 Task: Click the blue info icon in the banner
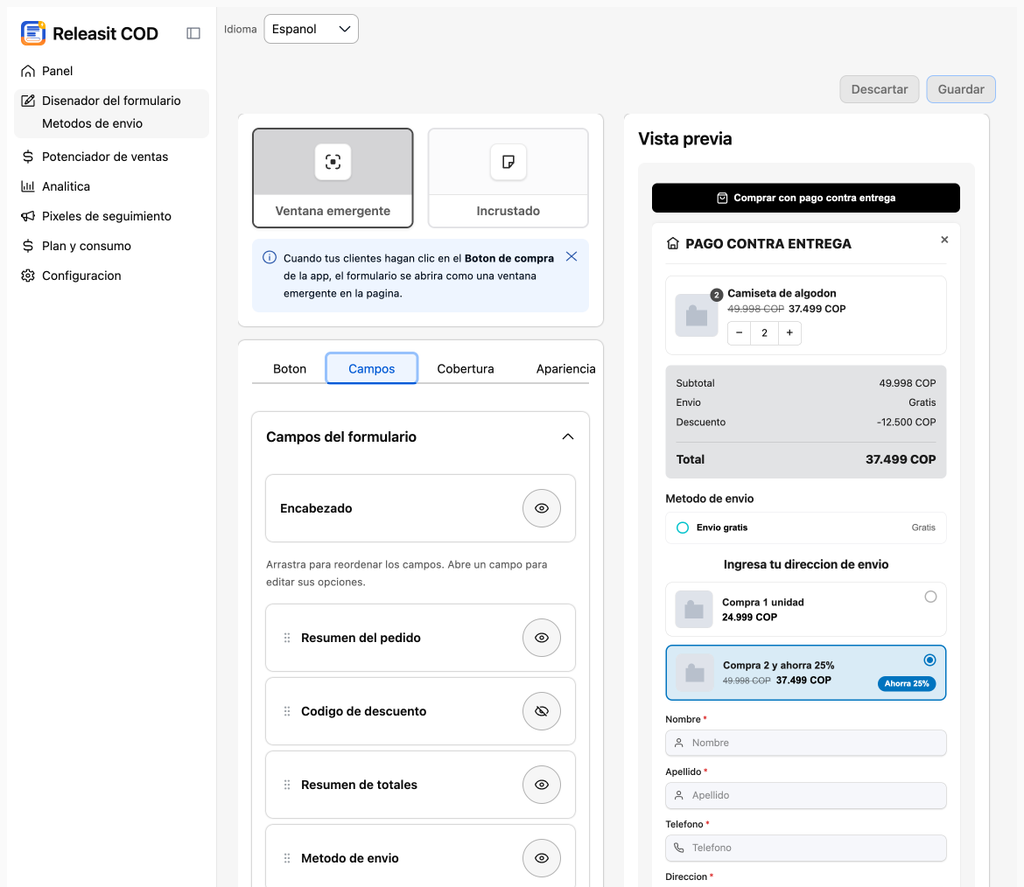pyautogui.click(x=269, y=257)
